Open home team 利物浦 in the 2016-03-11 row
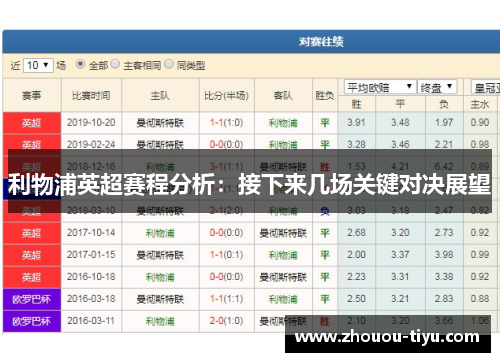This screenshot has width=500, height=362. tap(160, 321)
